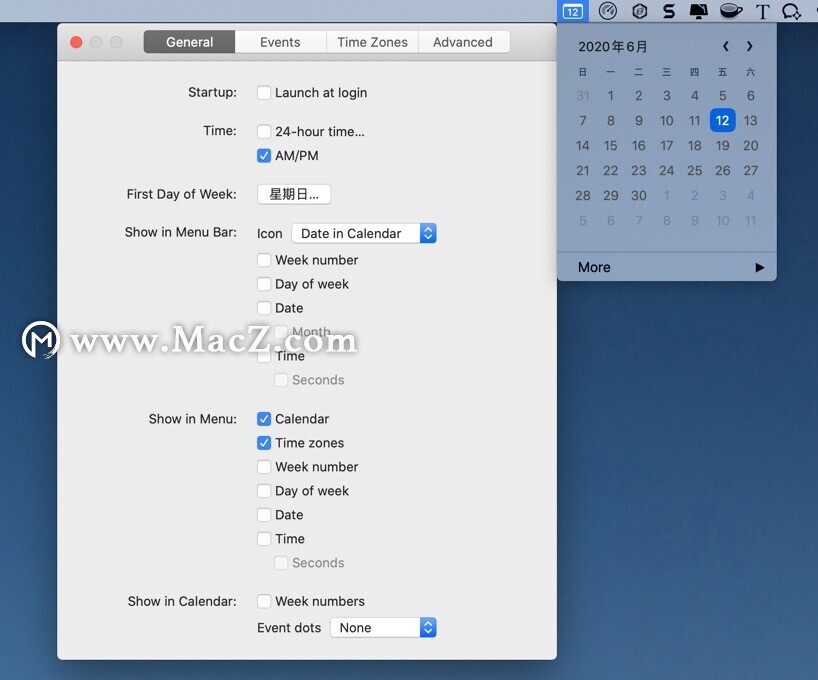Image resolution: width=818 pixels, height=680 pixels.
Task: Enable 24-hour time option
Action: (x=264, y=132)
